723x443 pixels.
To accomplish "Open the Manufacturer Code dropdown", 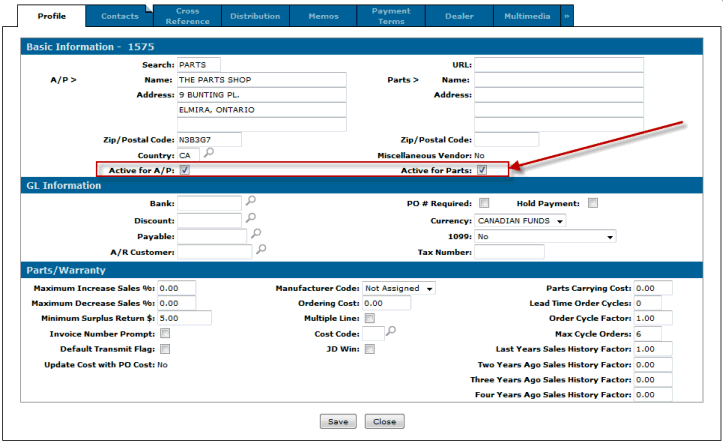I will coord(399,288).
